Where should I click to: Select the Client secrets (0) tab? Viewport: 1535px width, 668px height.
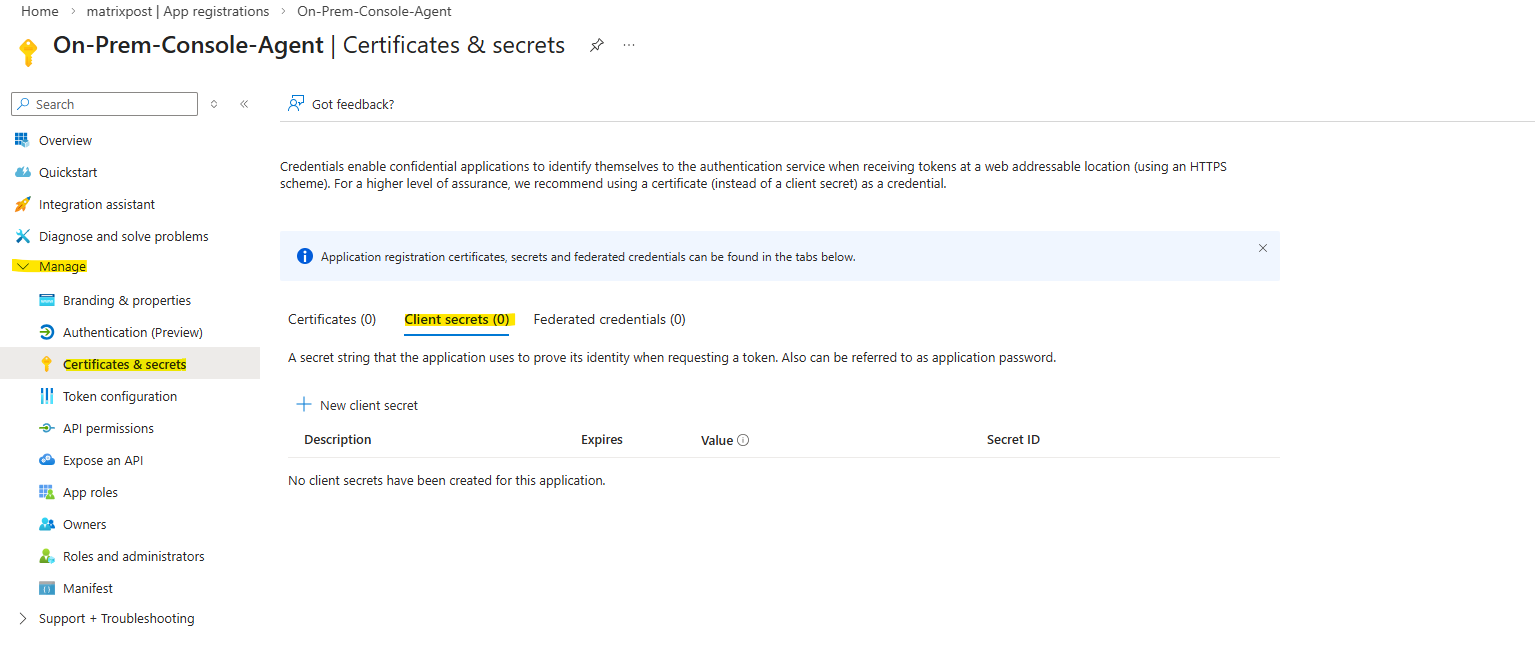point(457,319)
